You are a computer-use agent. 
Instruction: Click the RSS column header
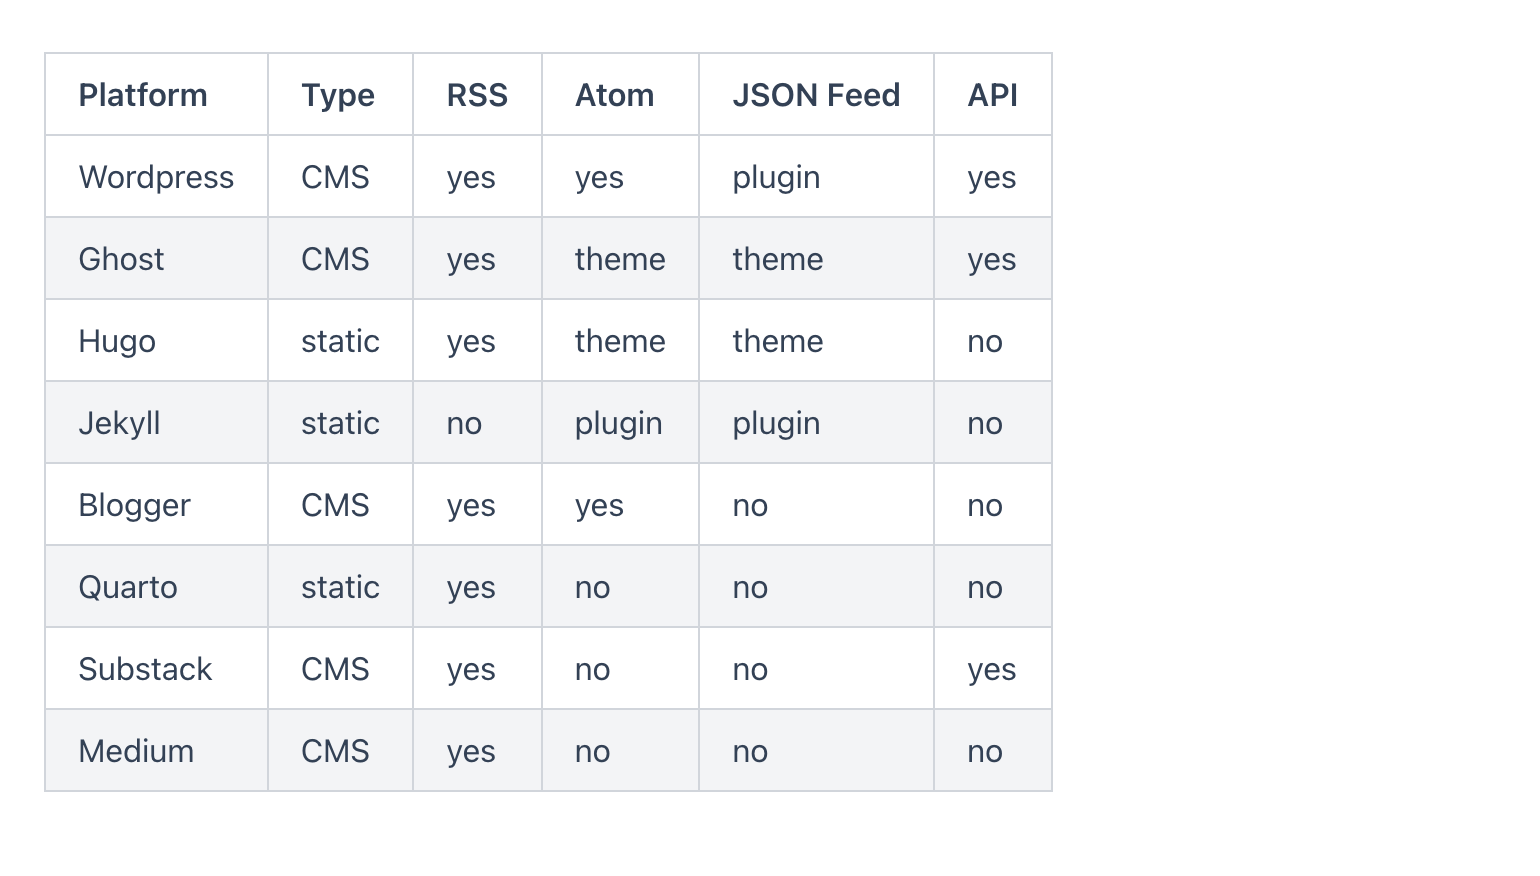tap(477, 95)
